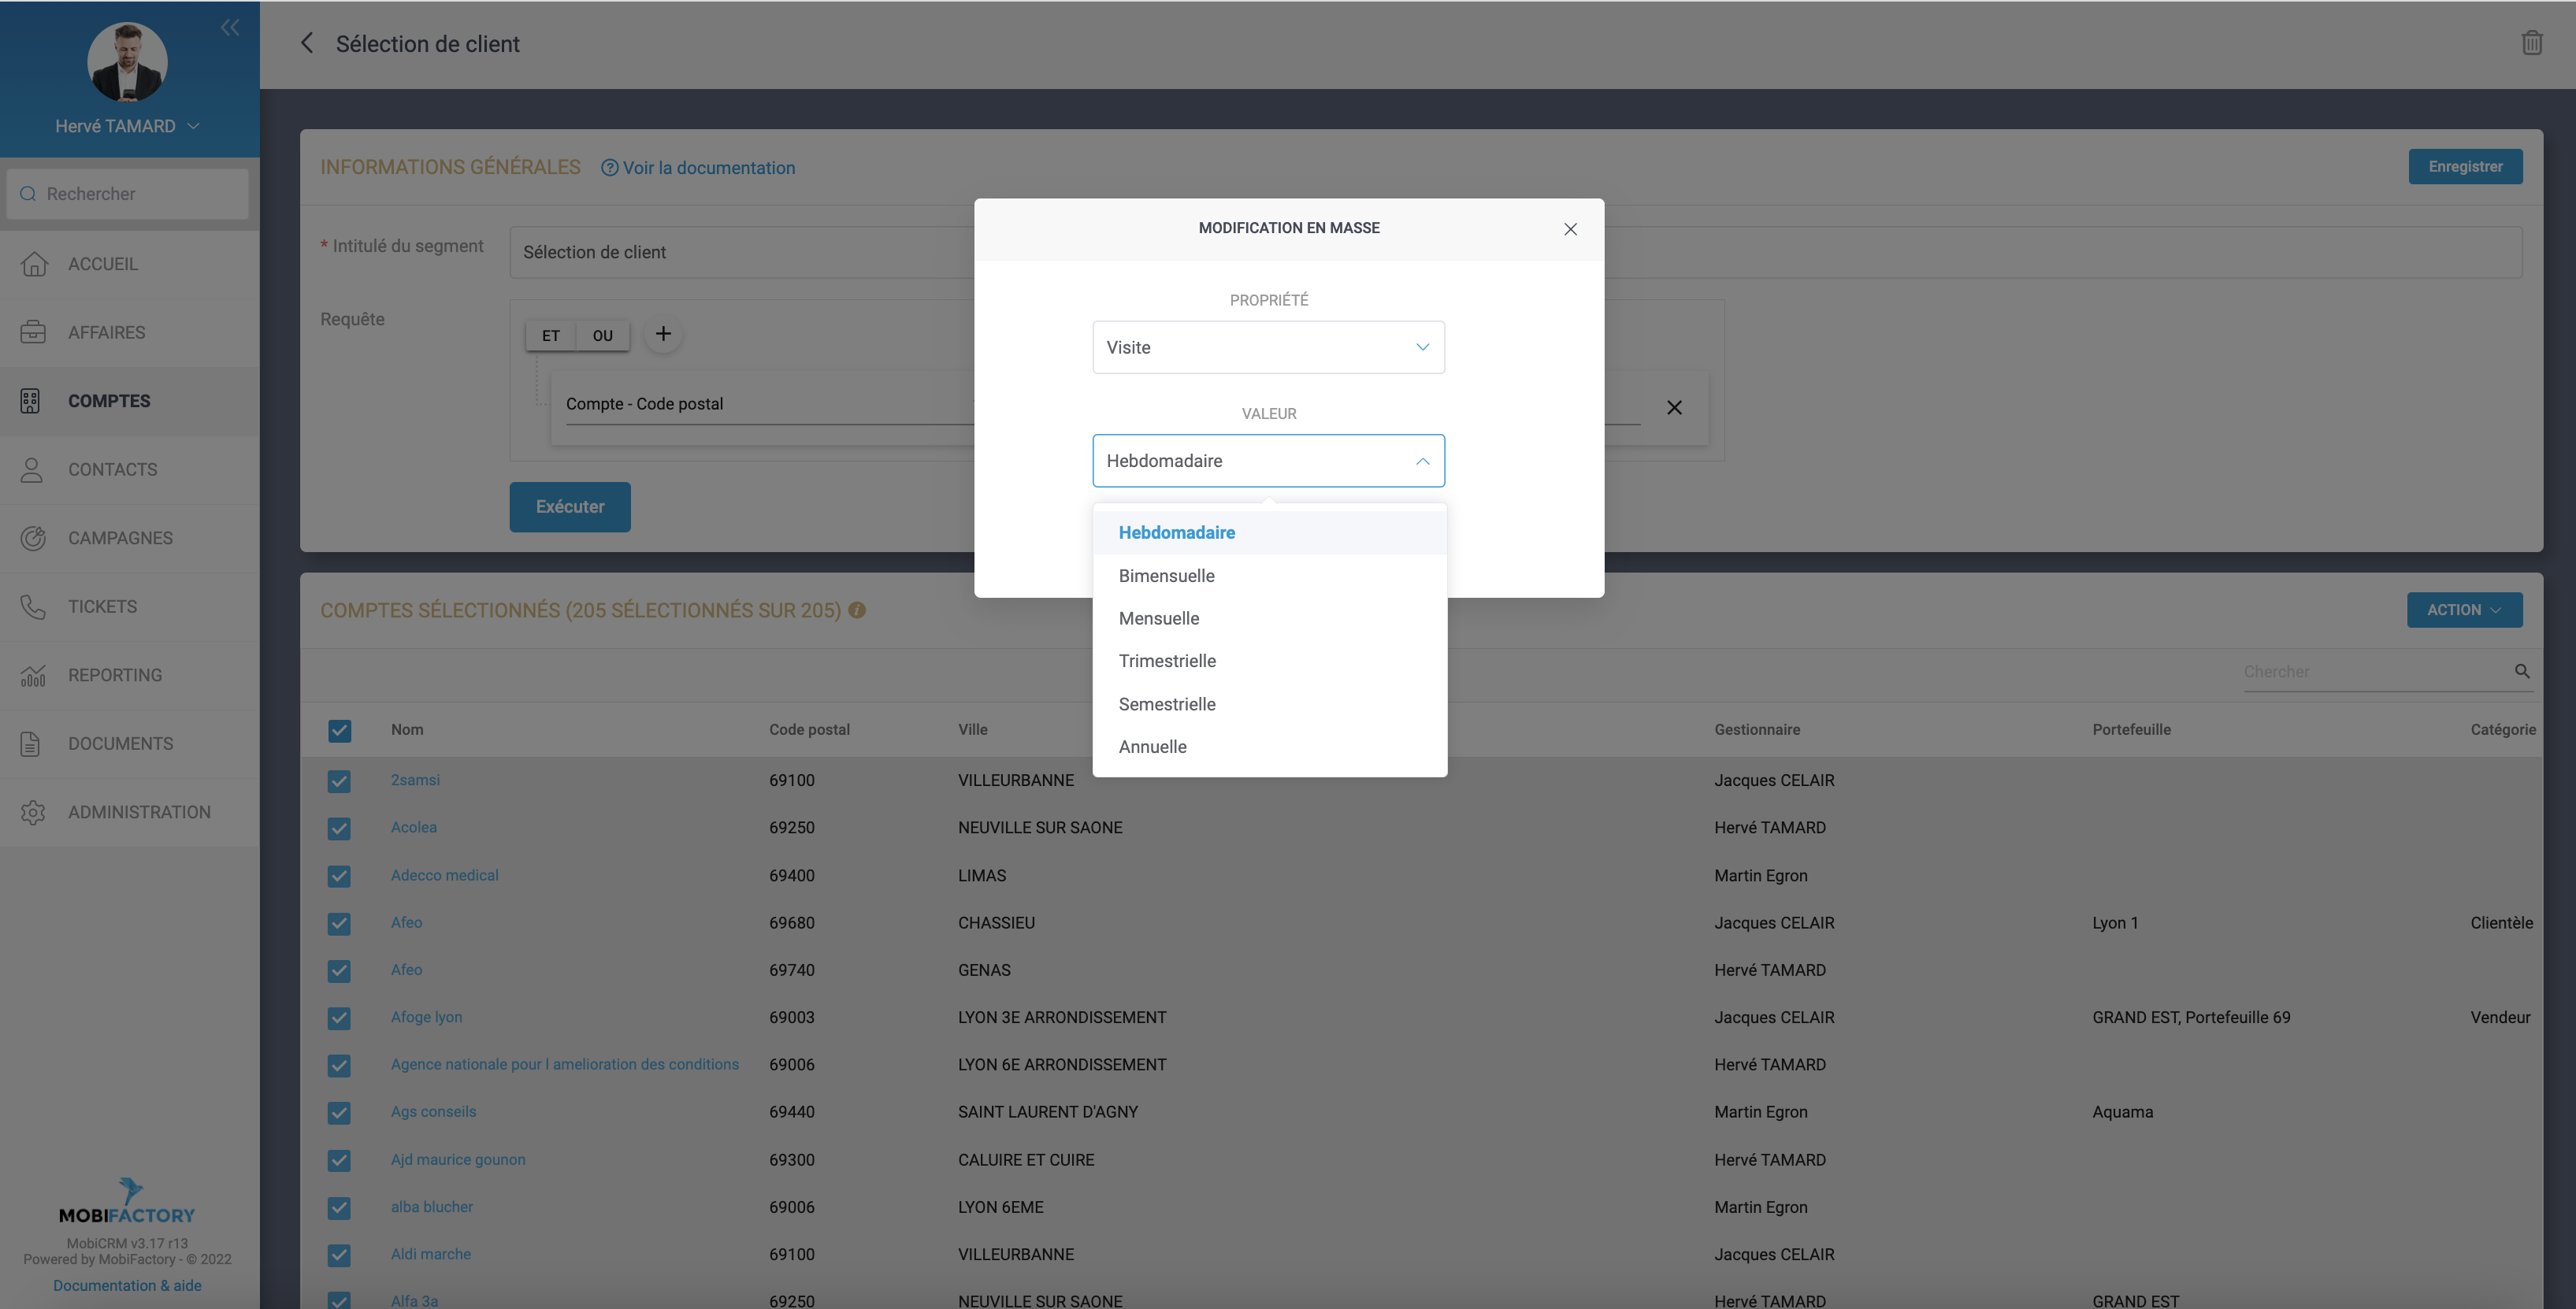This screenshot has width=2576, height=1309.
Task: Toggle the checkbox for 2samsi row
Action: coord(339,781)
